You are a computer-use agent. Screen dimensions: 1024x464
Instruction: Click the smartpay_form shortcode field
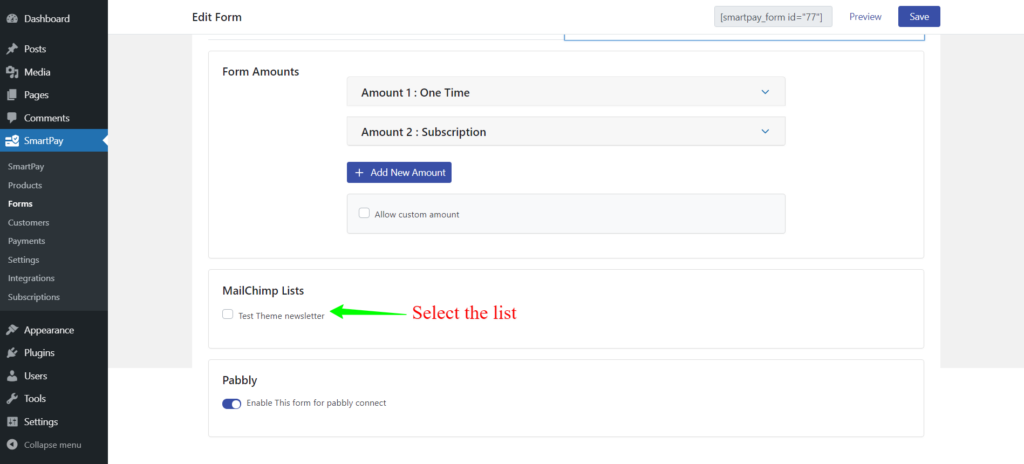pos(773,17)
